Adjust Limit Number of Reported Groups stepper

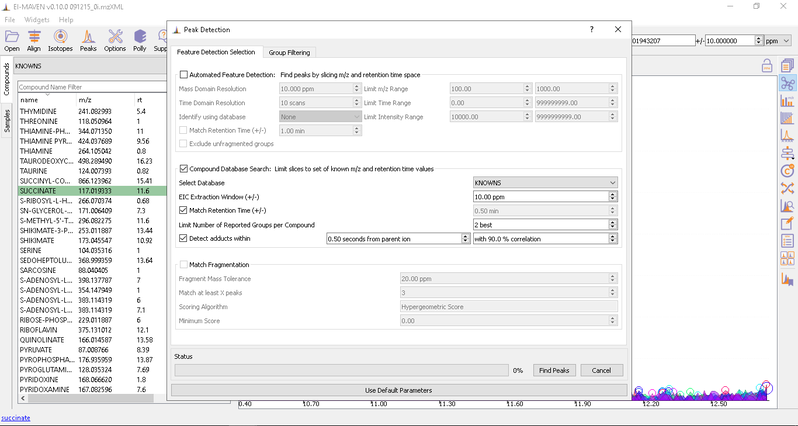[x=613, y=224]
